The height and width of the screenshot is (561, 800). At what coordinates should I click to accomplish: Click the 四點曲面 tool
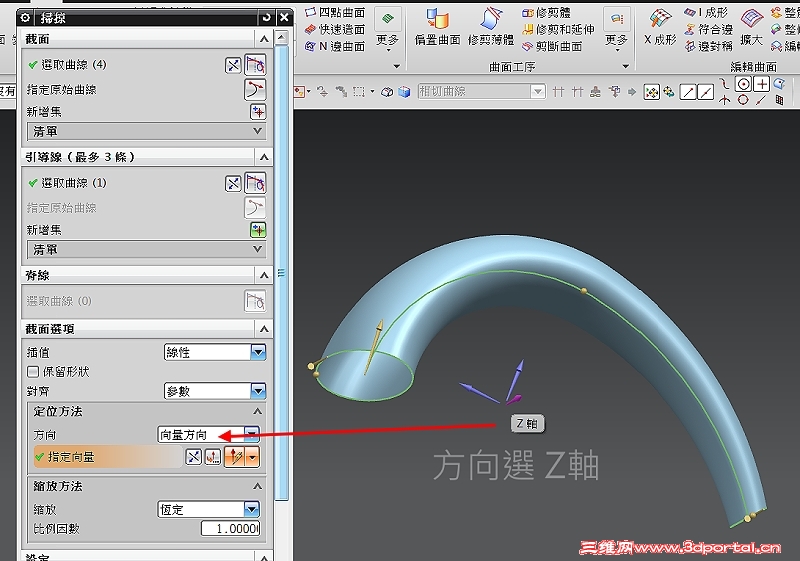(335, 12)
